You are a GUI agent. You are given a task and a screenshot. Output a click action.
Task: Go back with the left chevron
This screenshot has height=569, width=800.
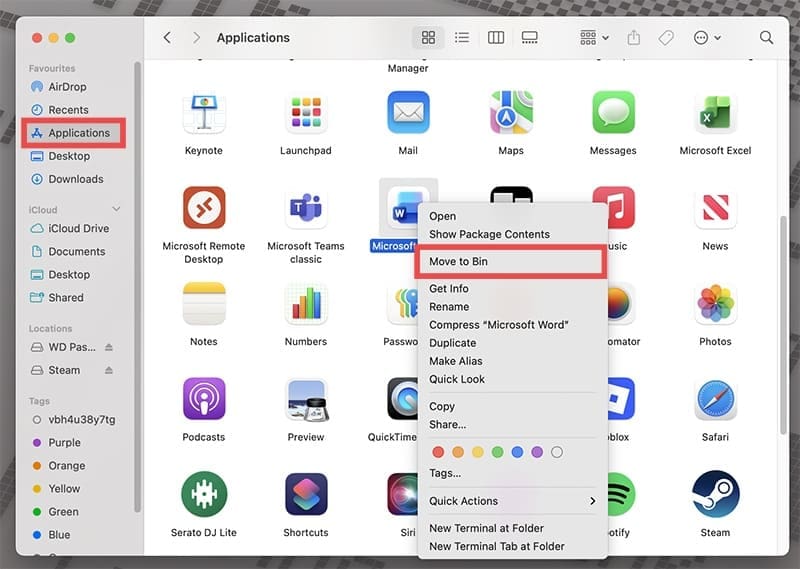[x=167, y=37]
